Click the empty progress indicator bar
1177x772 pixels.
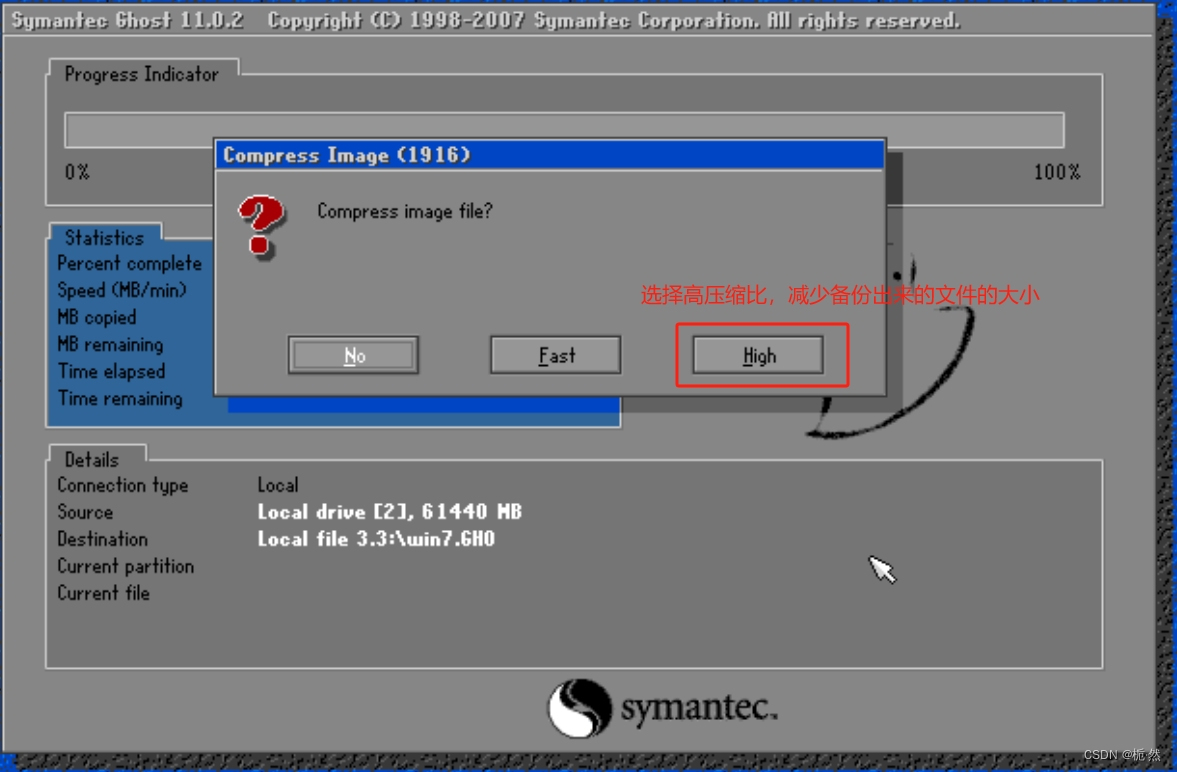(564, 130)
